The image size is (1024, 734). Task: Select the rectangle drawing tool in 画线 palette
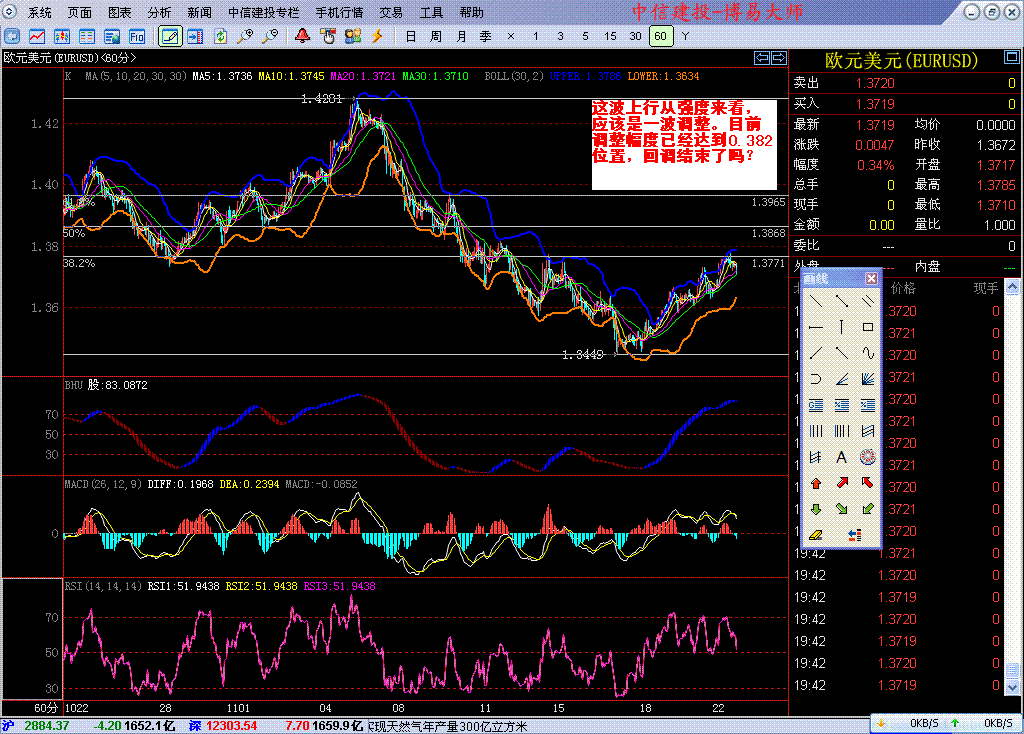pos(868,326)
